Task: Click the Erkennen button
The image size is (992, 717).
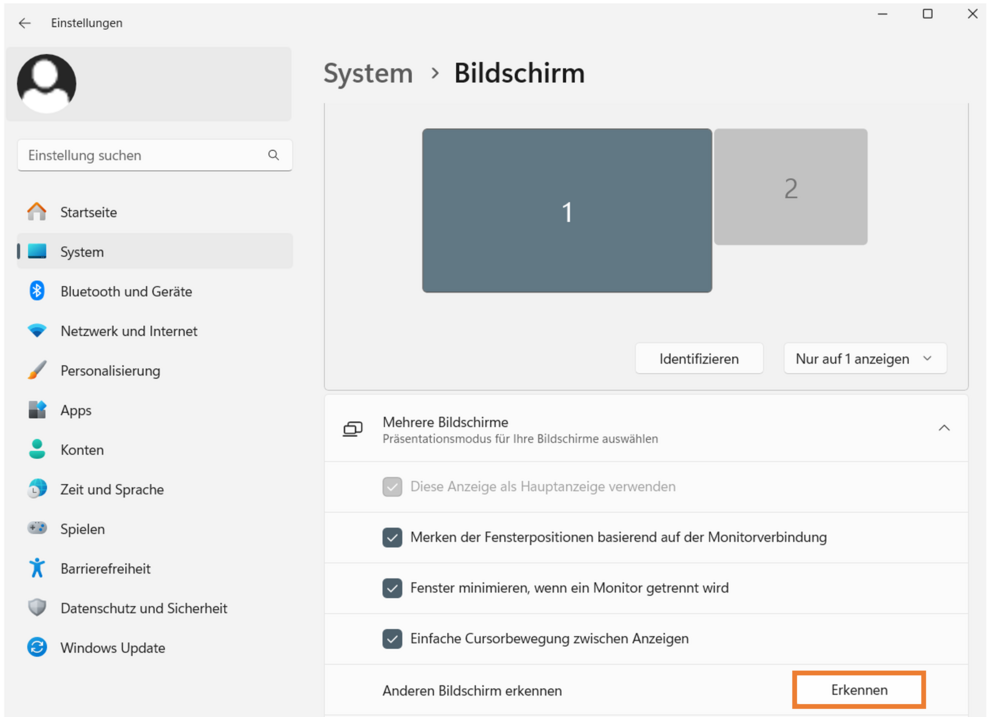Action: coord(859,690)
